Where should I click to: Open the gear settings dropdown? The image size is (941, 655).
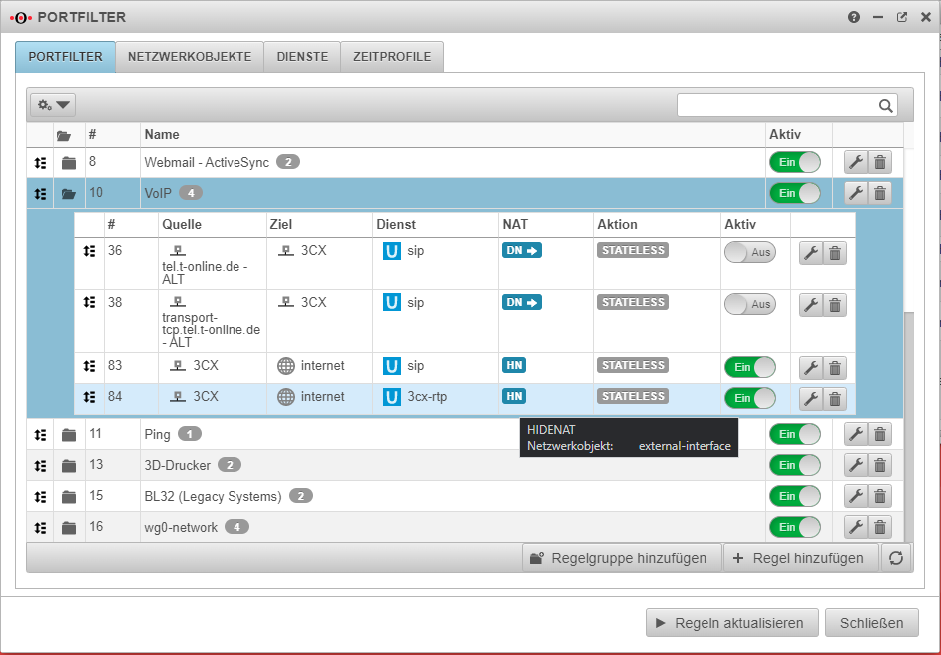(x=53, y=105)
